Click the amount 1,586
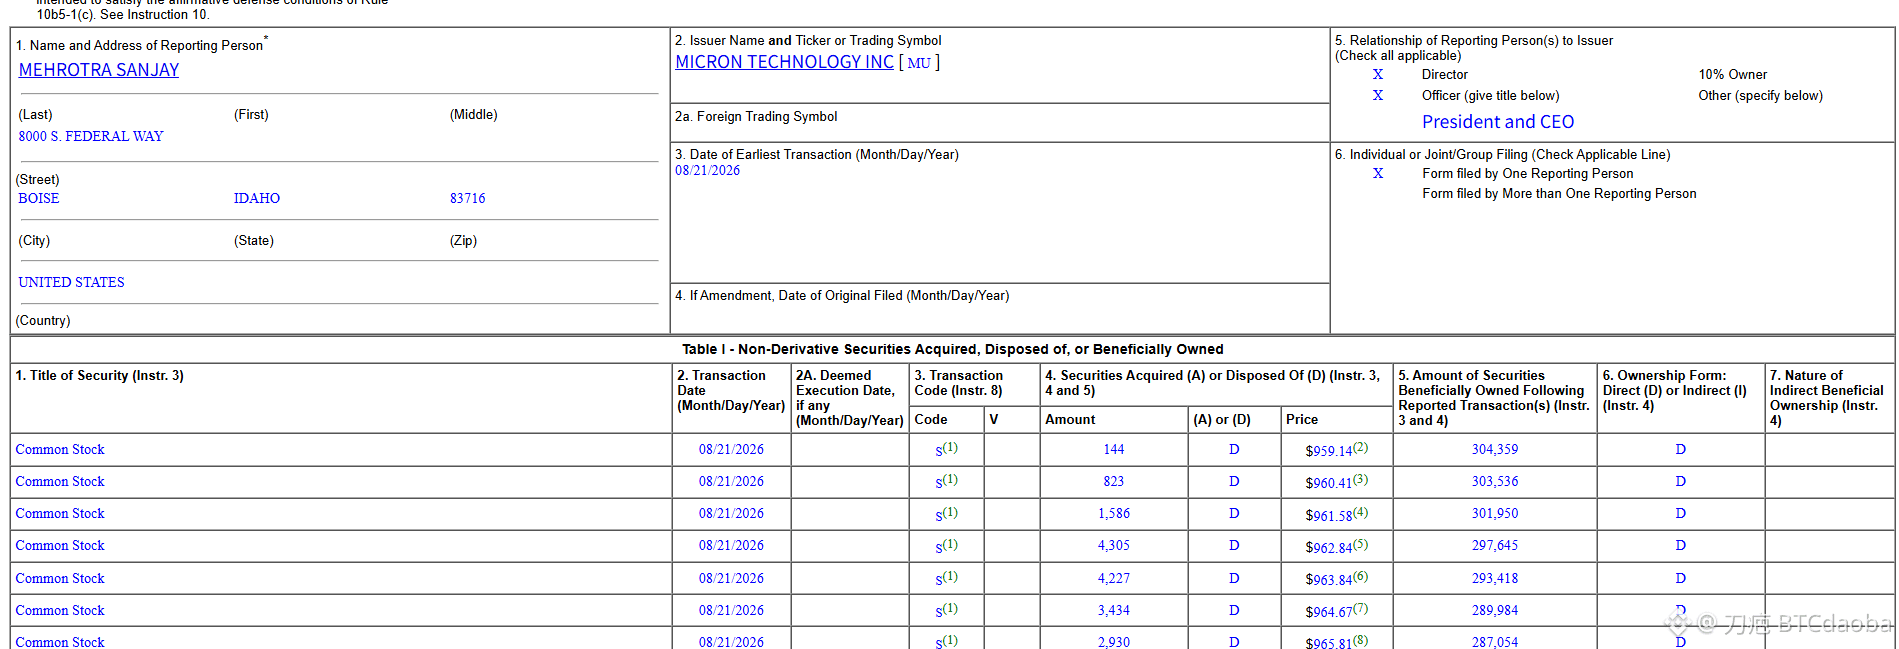Screen dimensions: 1899x649 (x=1114, y=514)
